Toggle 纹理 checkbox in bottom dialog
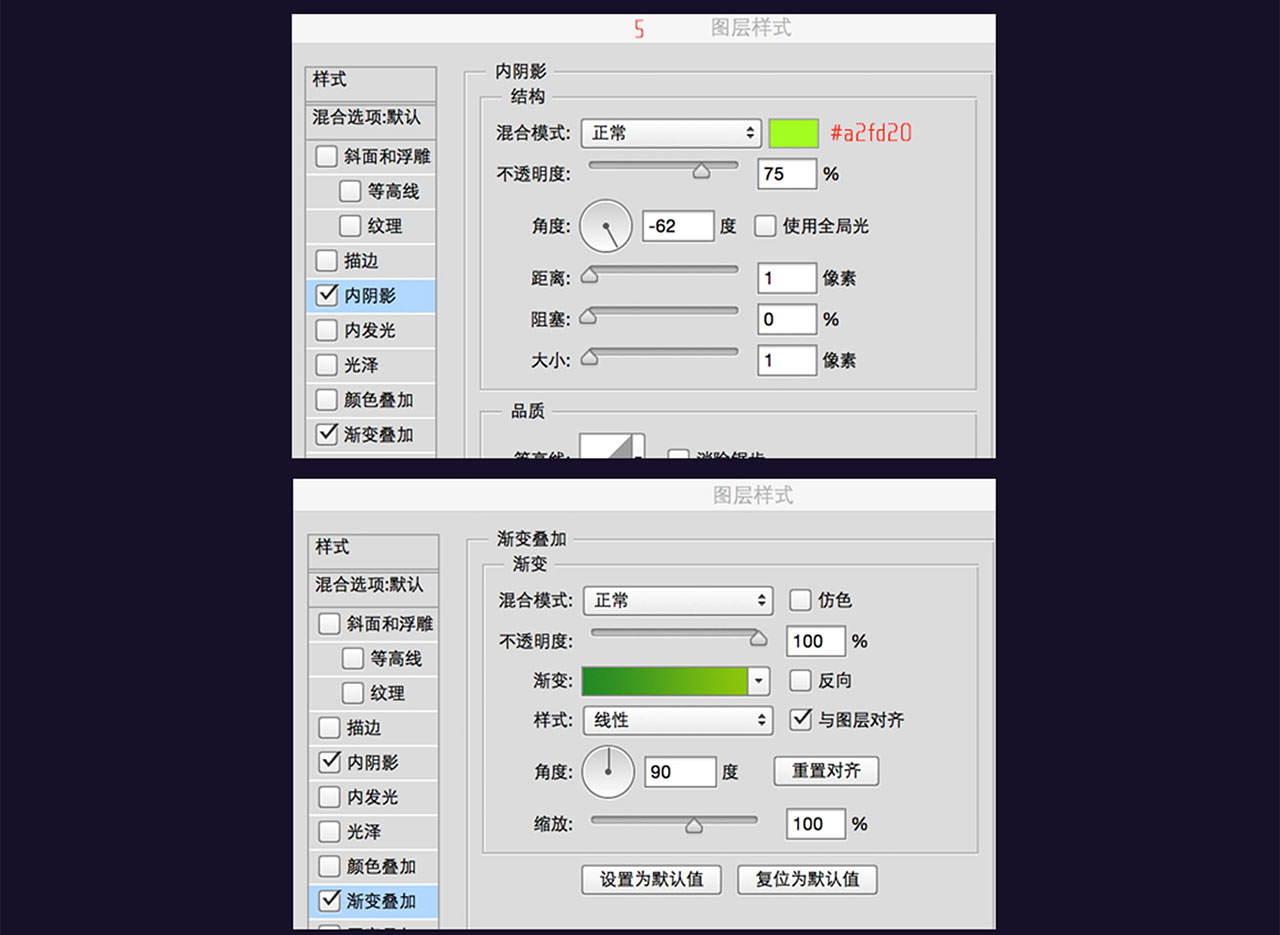Image resolution: width=1280 pixels, height=935 pixels. point(353,693)
